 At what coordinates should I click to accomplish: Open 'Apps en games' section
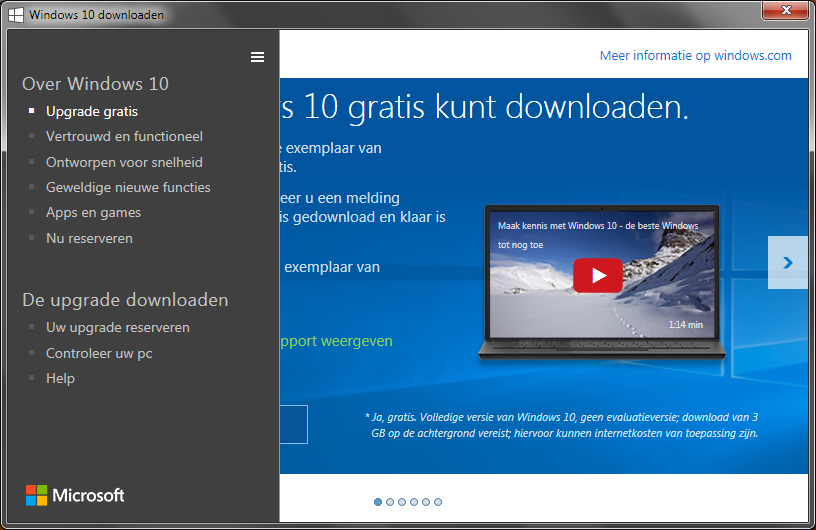[x=93, y=212]
